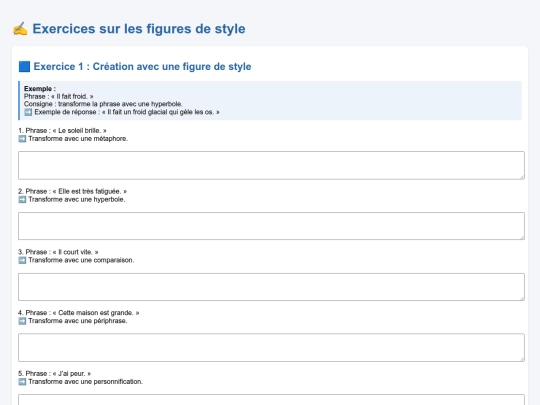
Task: Click the answer box for « Il court vite. »
Action: click(x=271, y=287)
